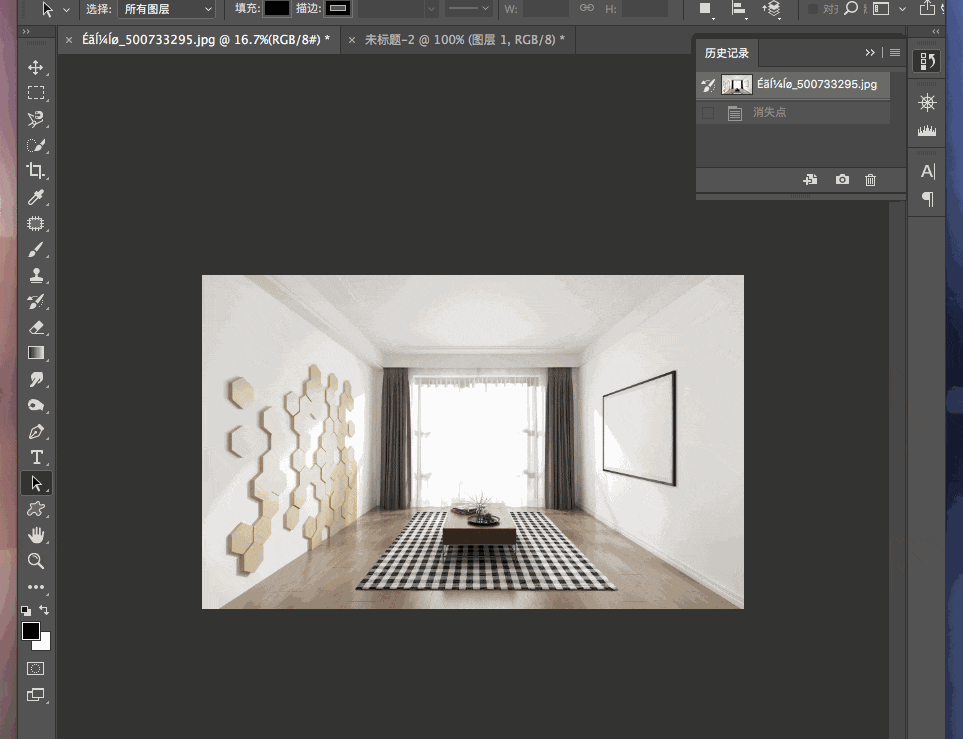Select the Hand tool

[x=36, y=535]
